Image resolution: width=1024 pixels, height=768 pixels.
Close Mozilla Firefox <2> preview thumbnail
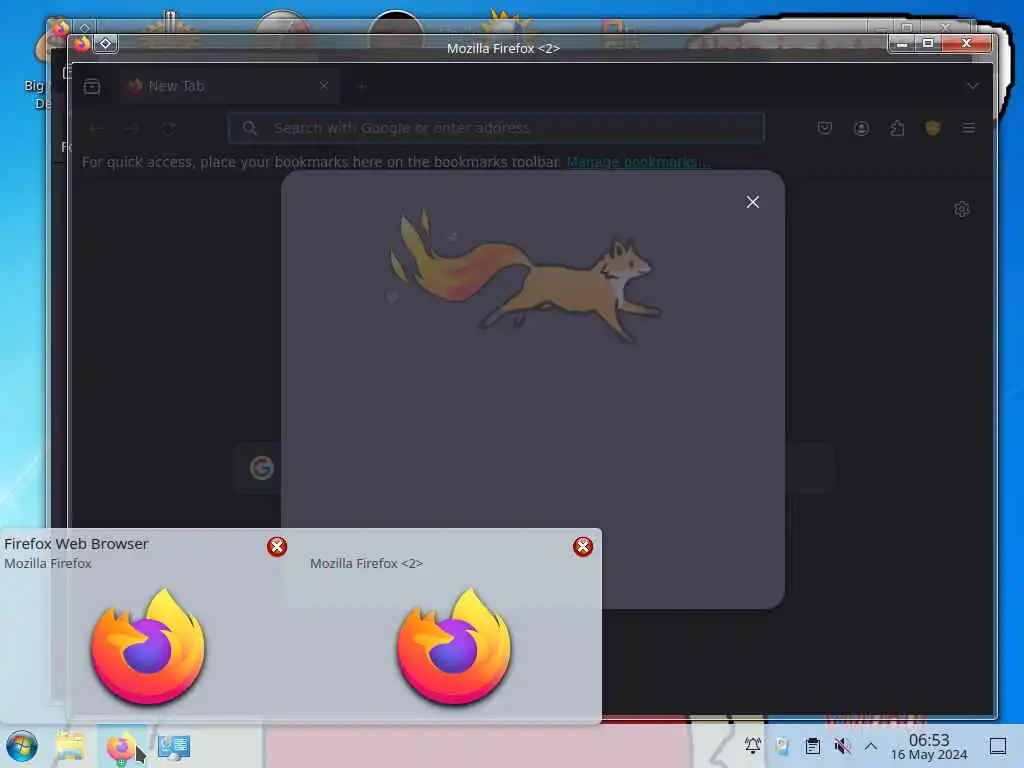[x=583, y=547]
